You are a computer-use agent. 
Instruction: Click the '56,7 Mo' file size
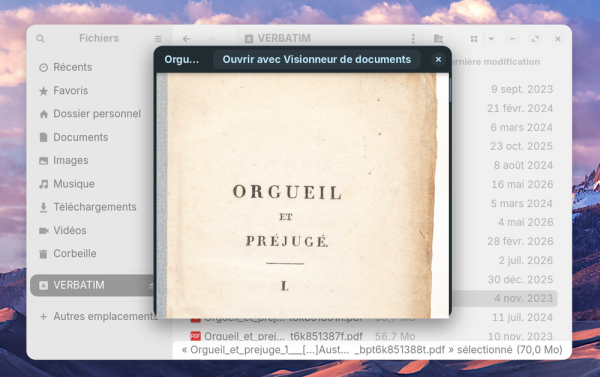(395, 336)
